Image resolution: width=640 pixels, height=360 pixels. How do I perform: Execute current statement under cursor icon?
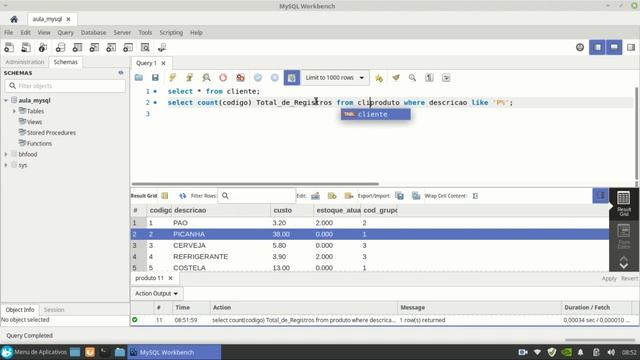189,78
